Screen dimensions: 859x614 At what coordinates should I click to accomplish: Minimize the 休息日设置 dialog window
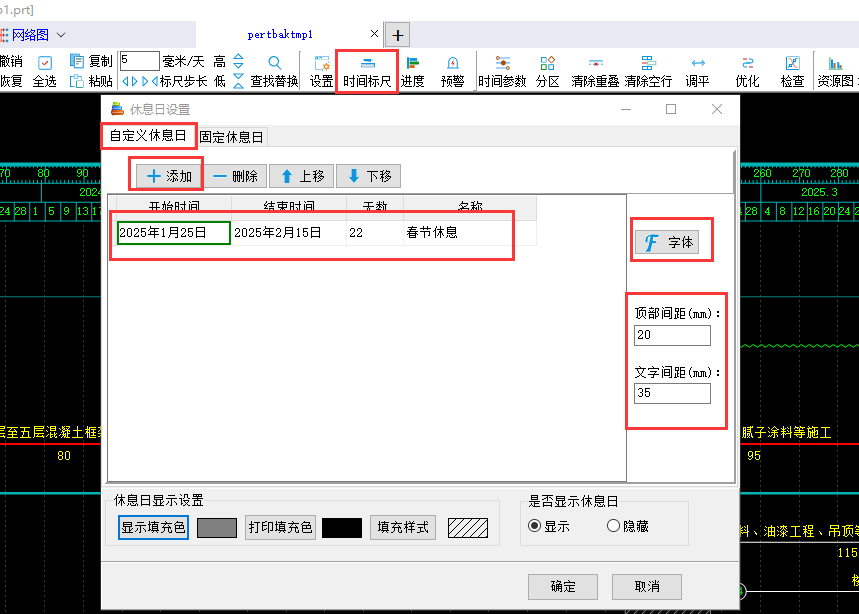626,109
